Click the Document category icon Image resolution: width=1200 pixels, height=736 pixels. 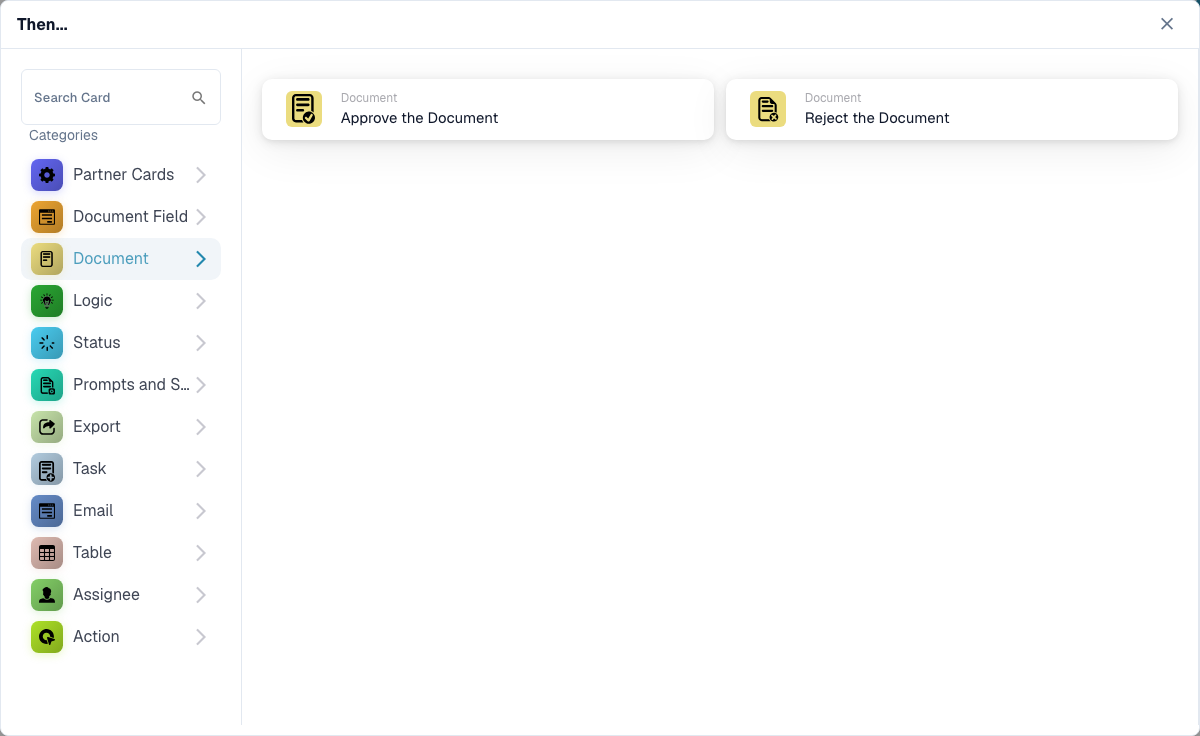click(47, 259)
